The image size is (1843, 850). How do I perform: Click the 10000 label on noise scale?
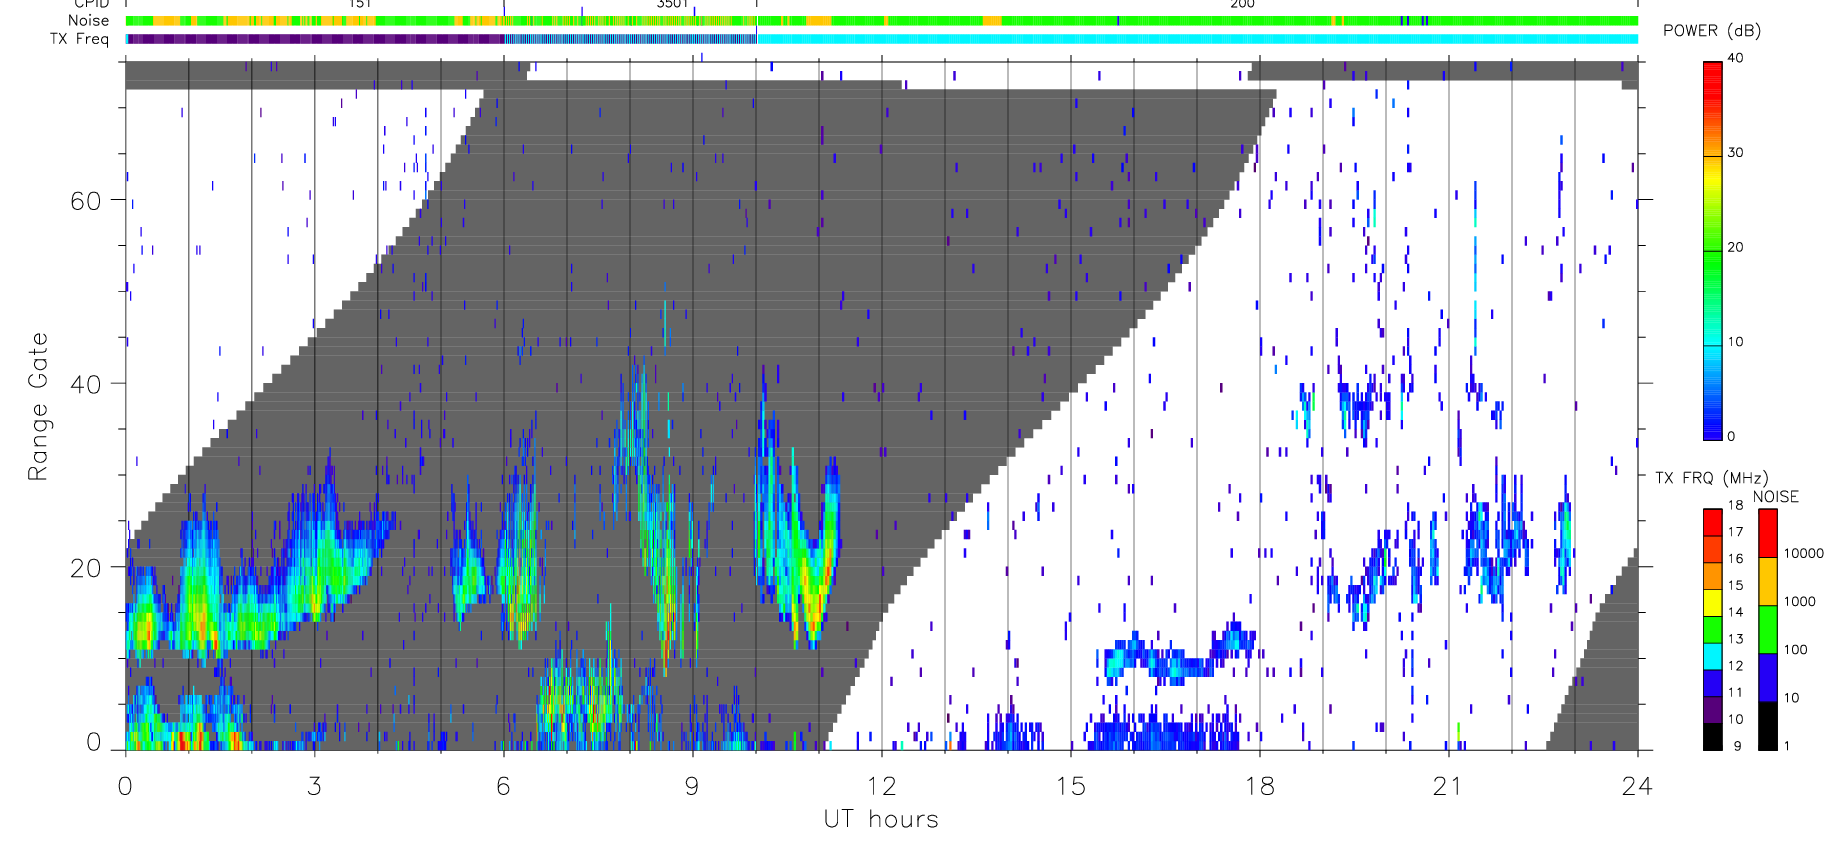coord(1804,553)
